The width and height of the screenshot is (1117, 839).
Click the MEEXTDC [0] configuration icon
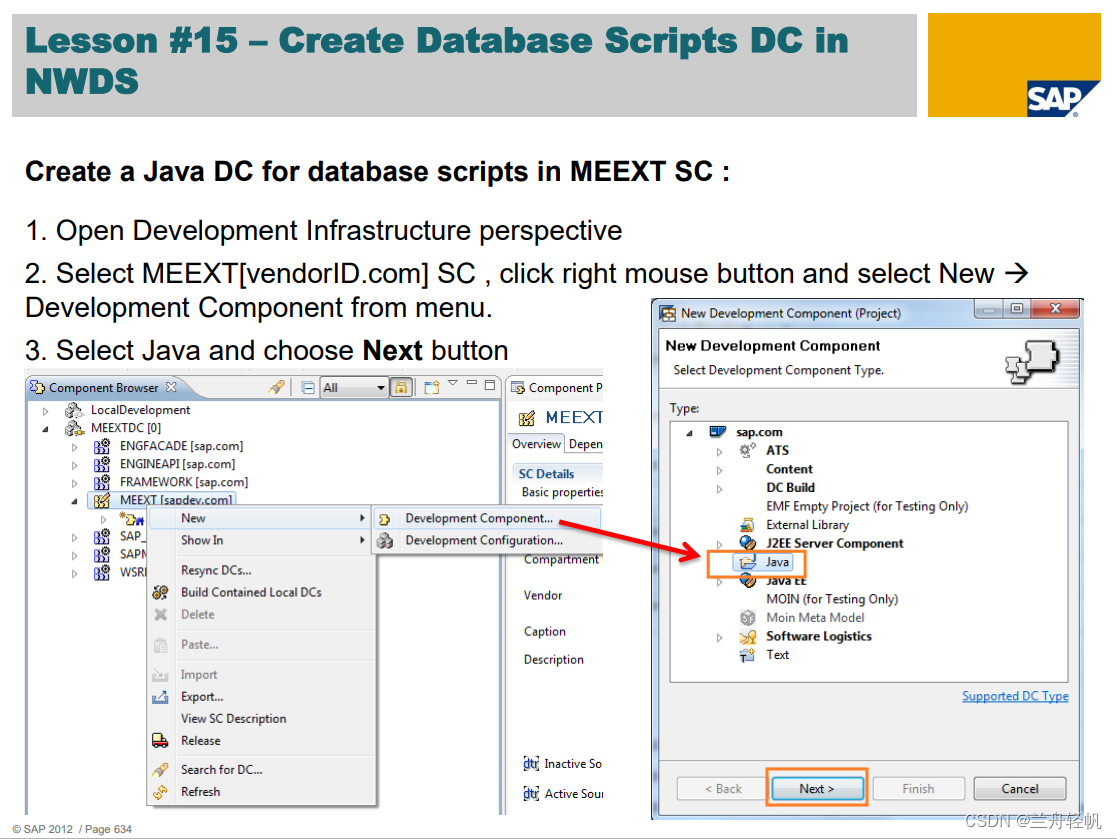74,427
